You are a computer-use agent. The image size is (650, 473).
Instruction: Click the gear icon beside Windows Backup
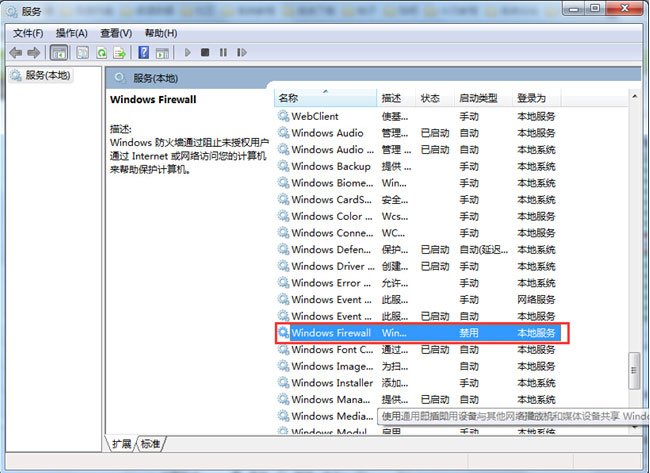tap(283, 166)
